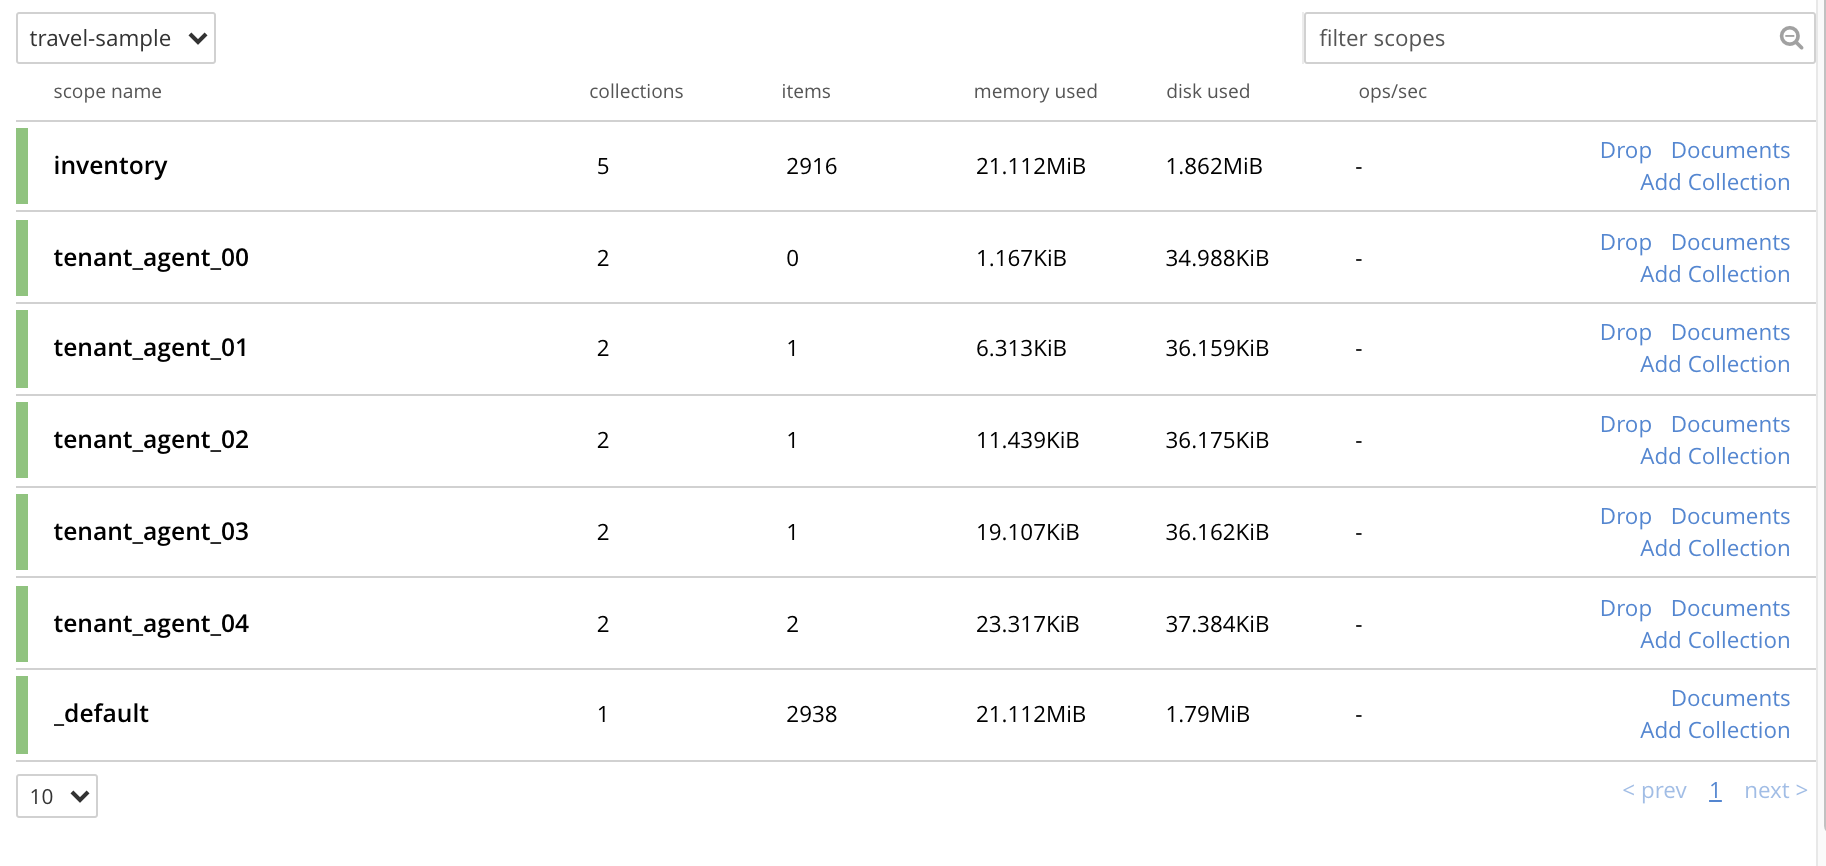This screenshot has height=866, width=1826.
Task: Add Collection to the _default scope
Action: click(x=1714, y=730)
